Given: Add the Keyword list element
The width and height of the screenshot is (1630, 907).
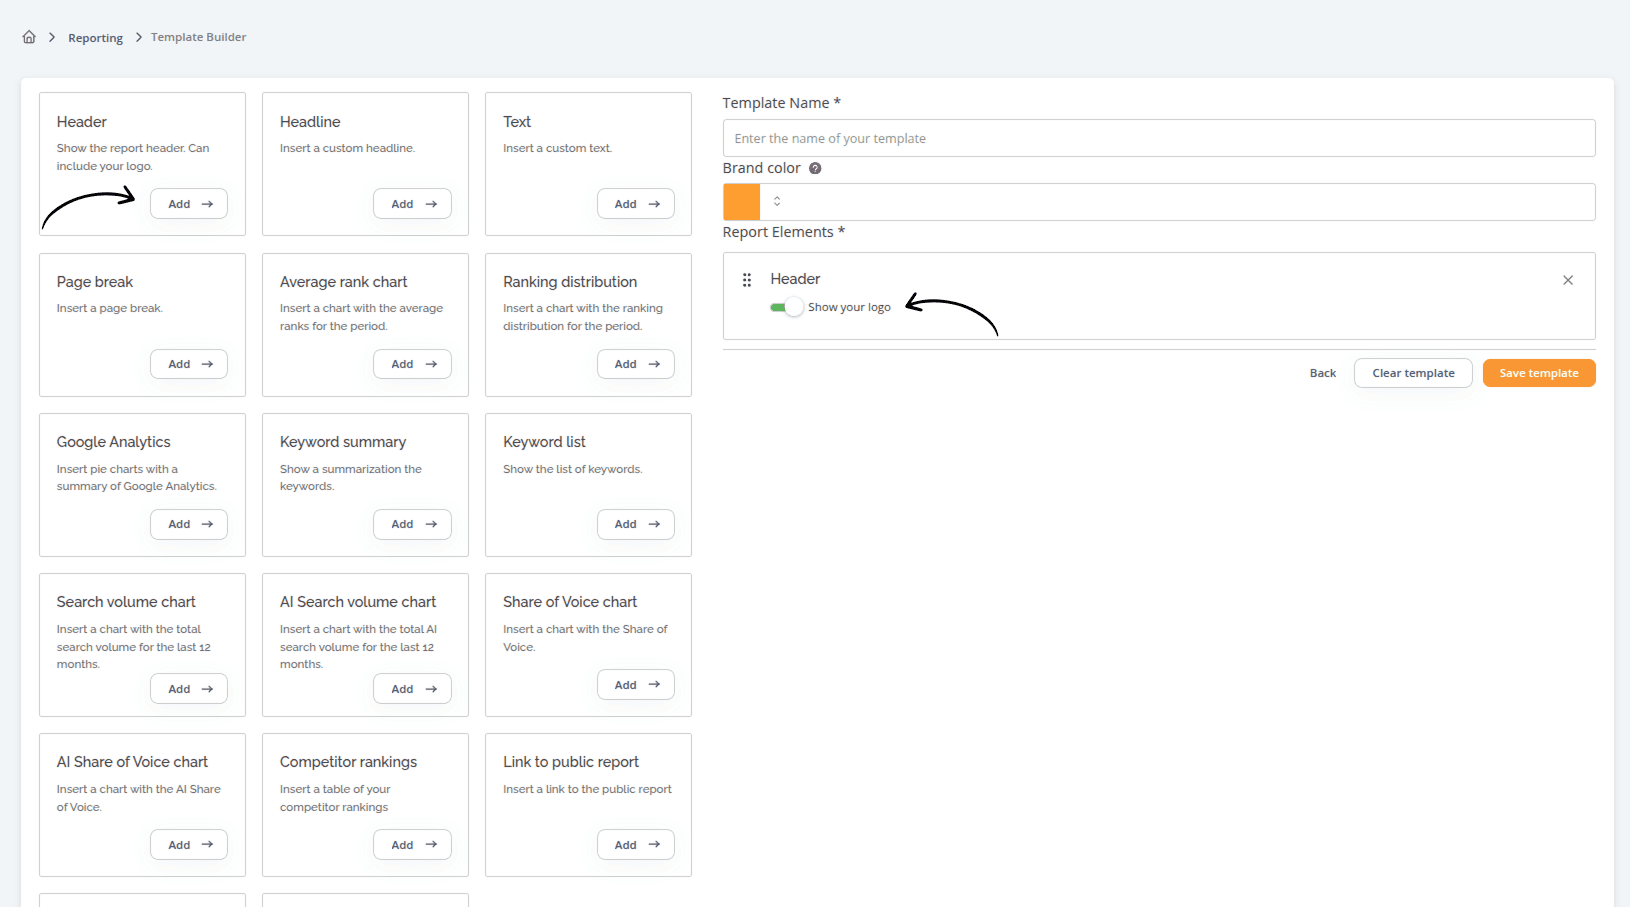Looking at the screenshot, I should pos(636,524).
